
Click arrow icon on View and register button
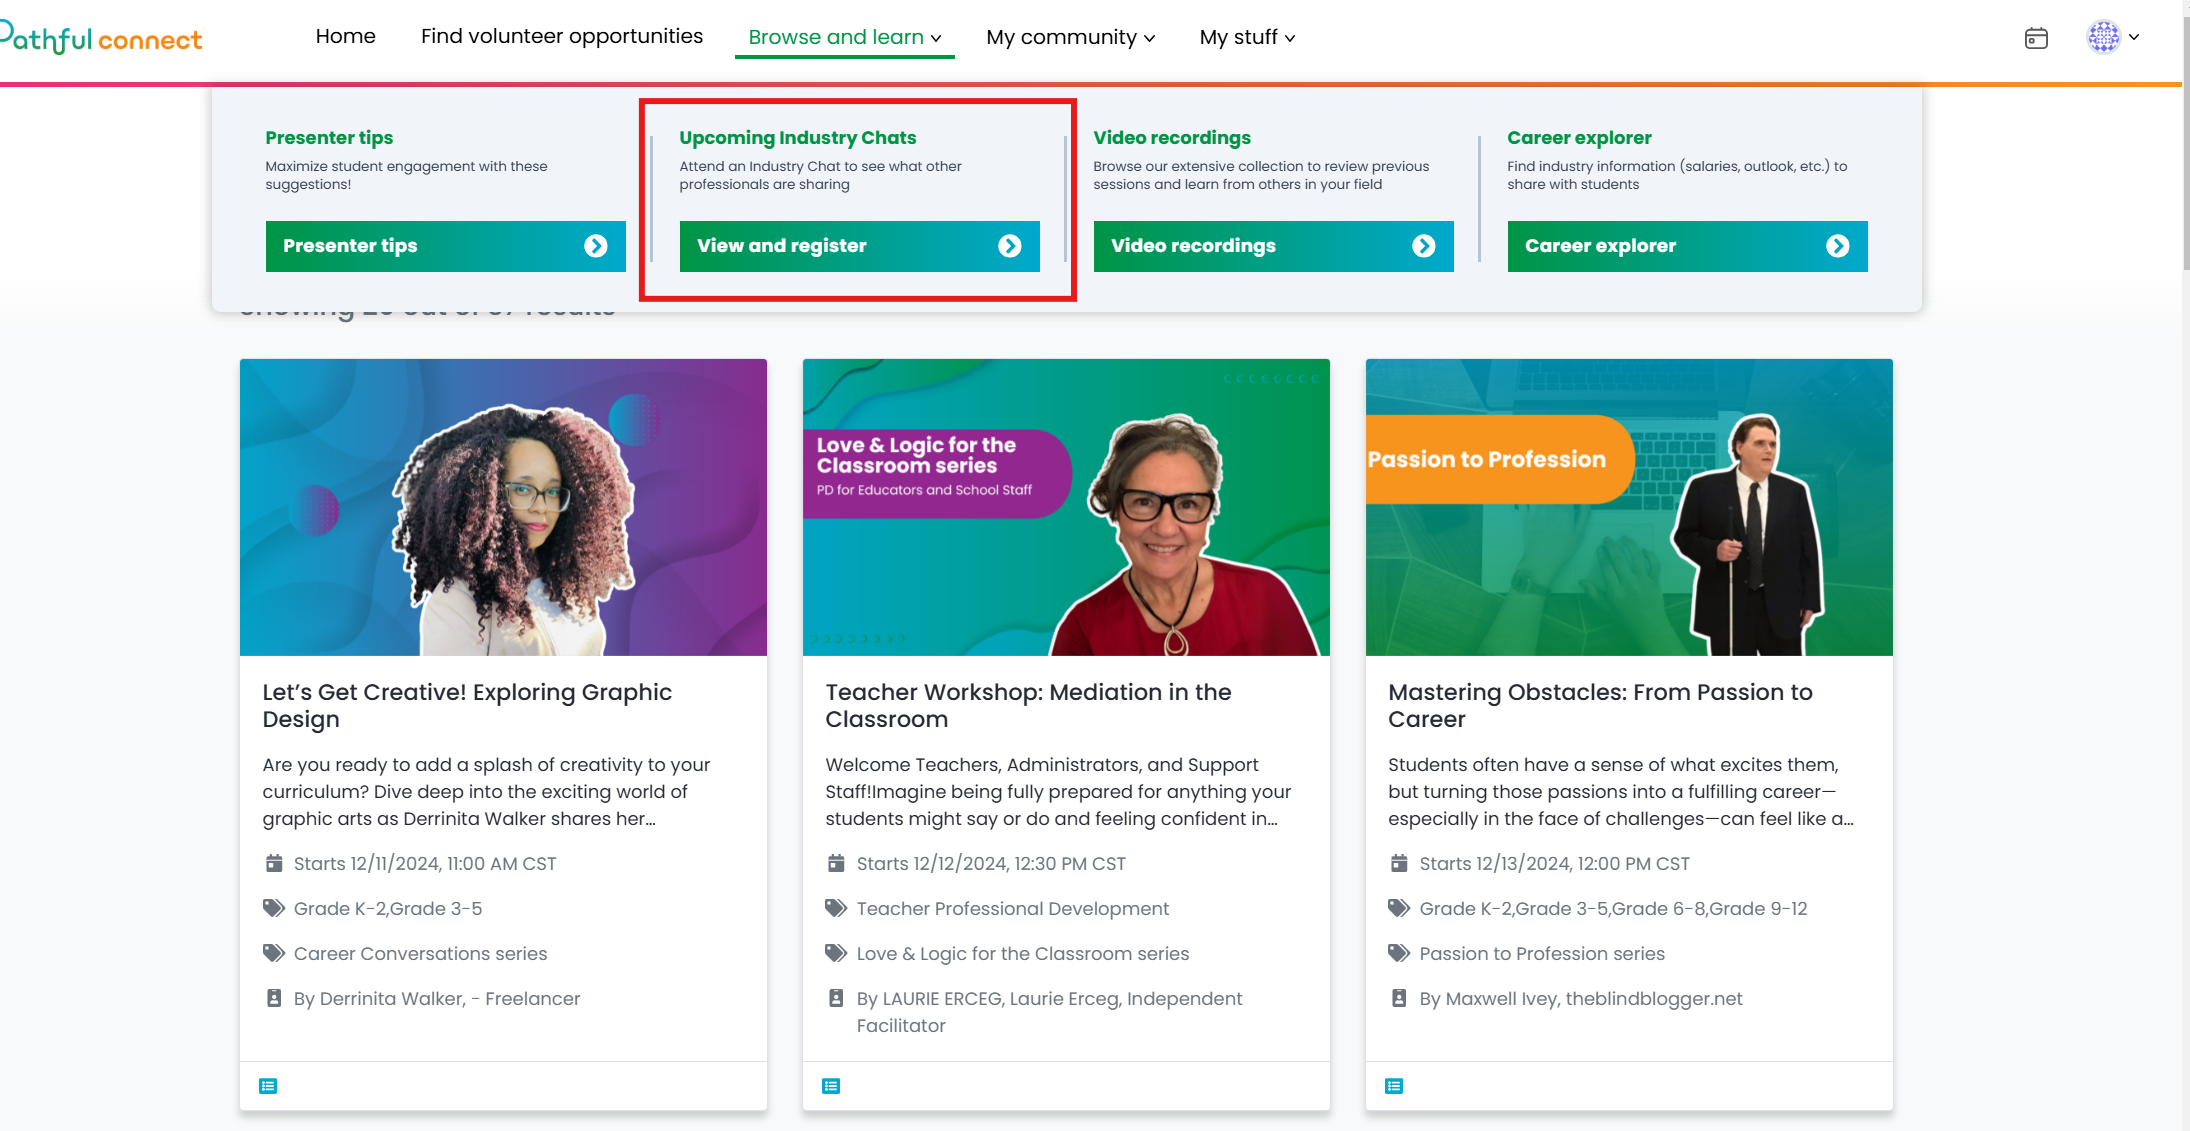pyautogui.click(x=1010, y=246)
